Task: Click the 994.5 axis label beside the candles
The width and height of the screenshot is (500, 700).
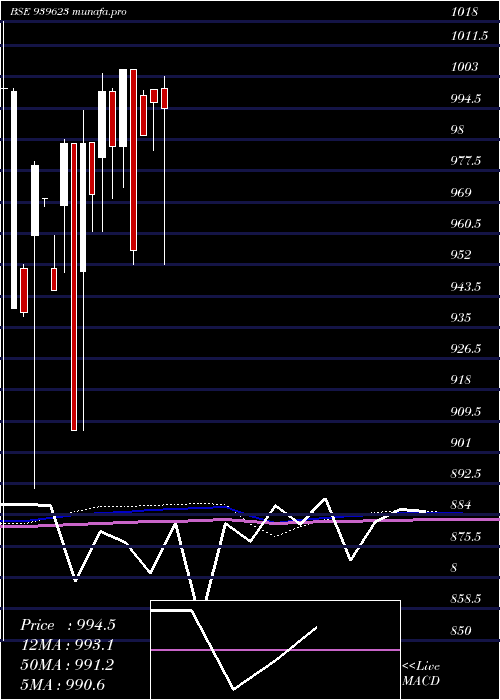Action: (466, 99)
